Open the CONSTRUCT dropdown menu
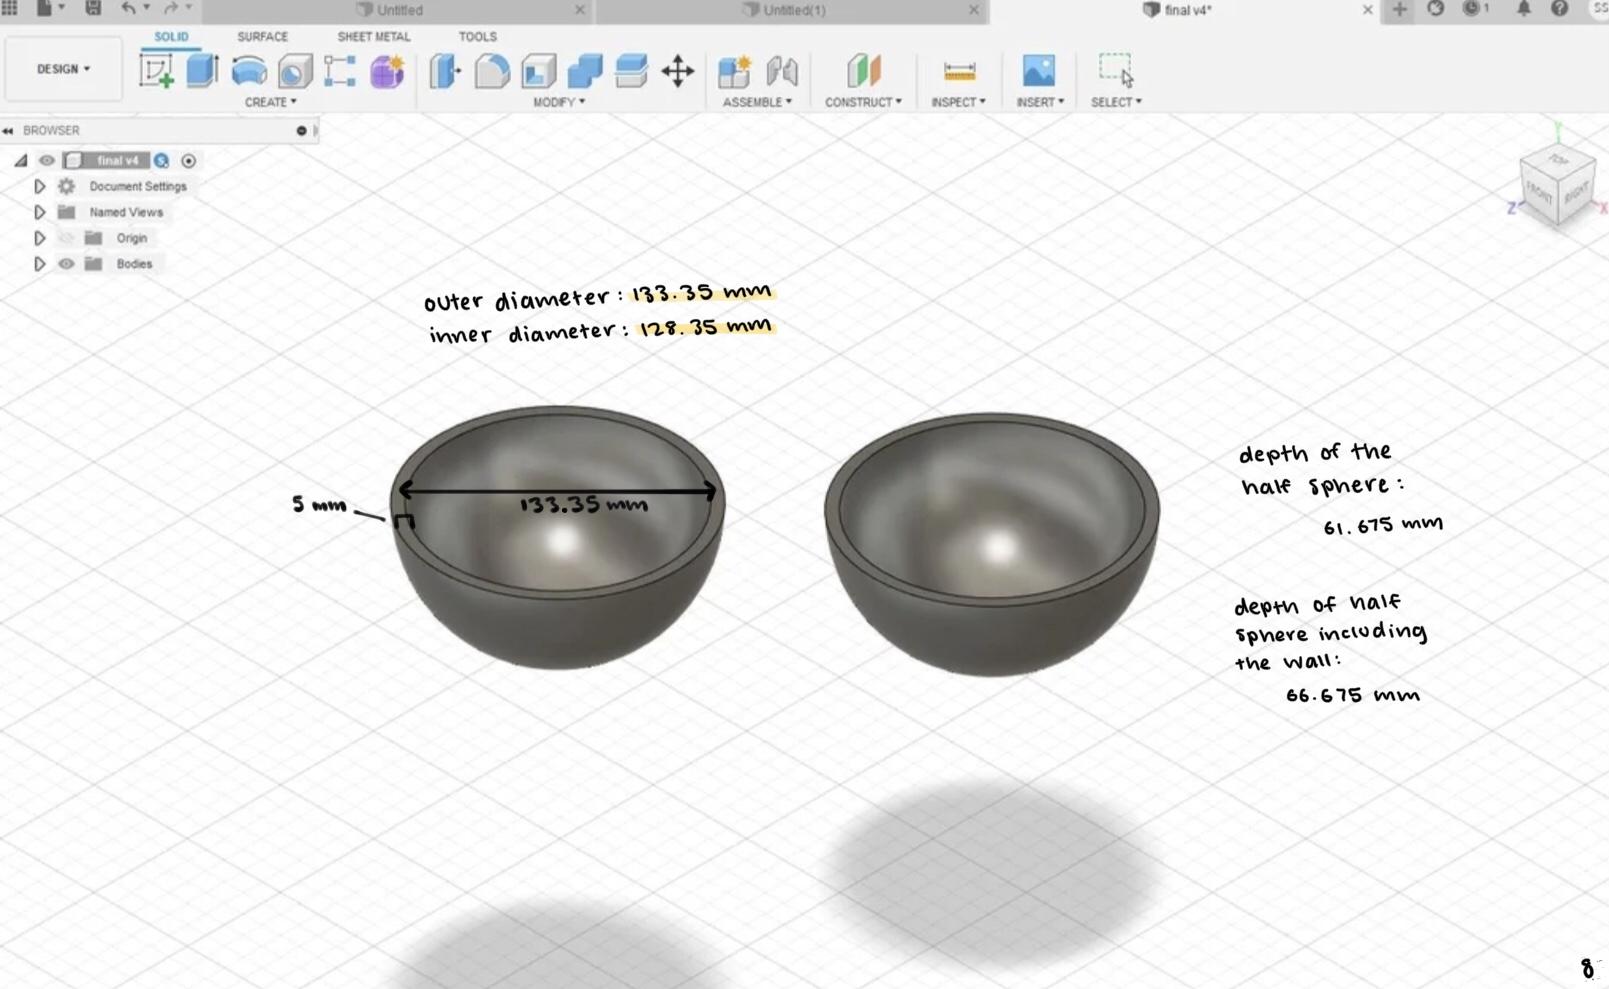This screenshot has width=1609, height=989. pyautogui.click(x=863, y=102)
